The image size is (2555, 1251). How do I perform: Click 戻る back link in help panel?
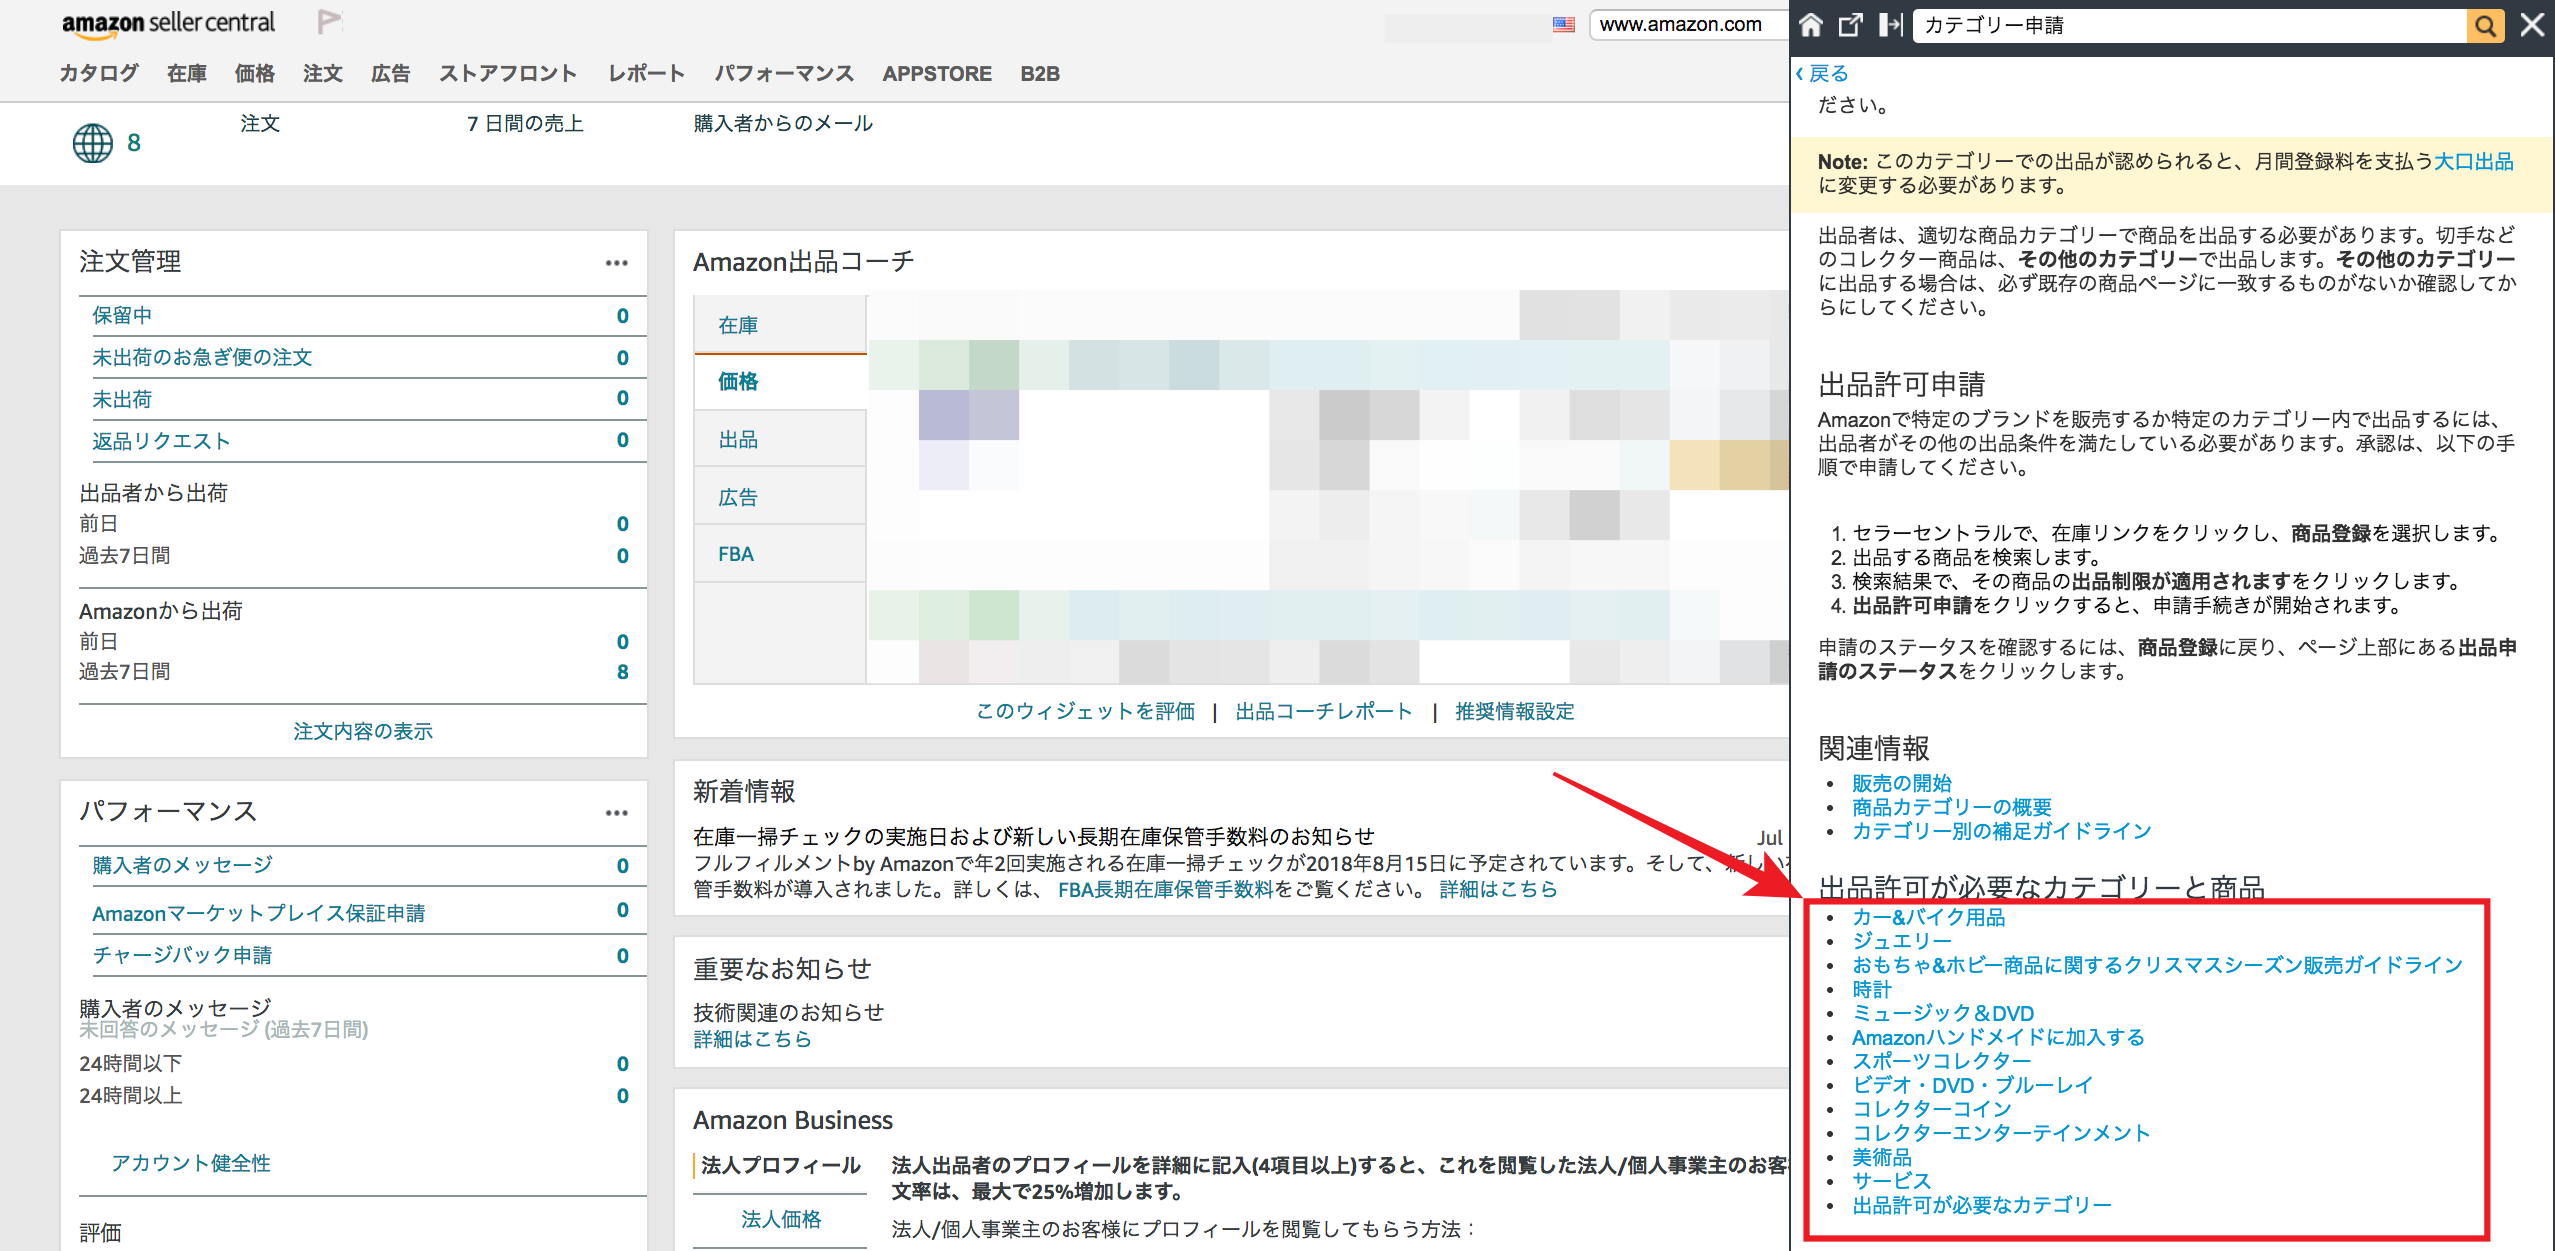click(1822, 73)
